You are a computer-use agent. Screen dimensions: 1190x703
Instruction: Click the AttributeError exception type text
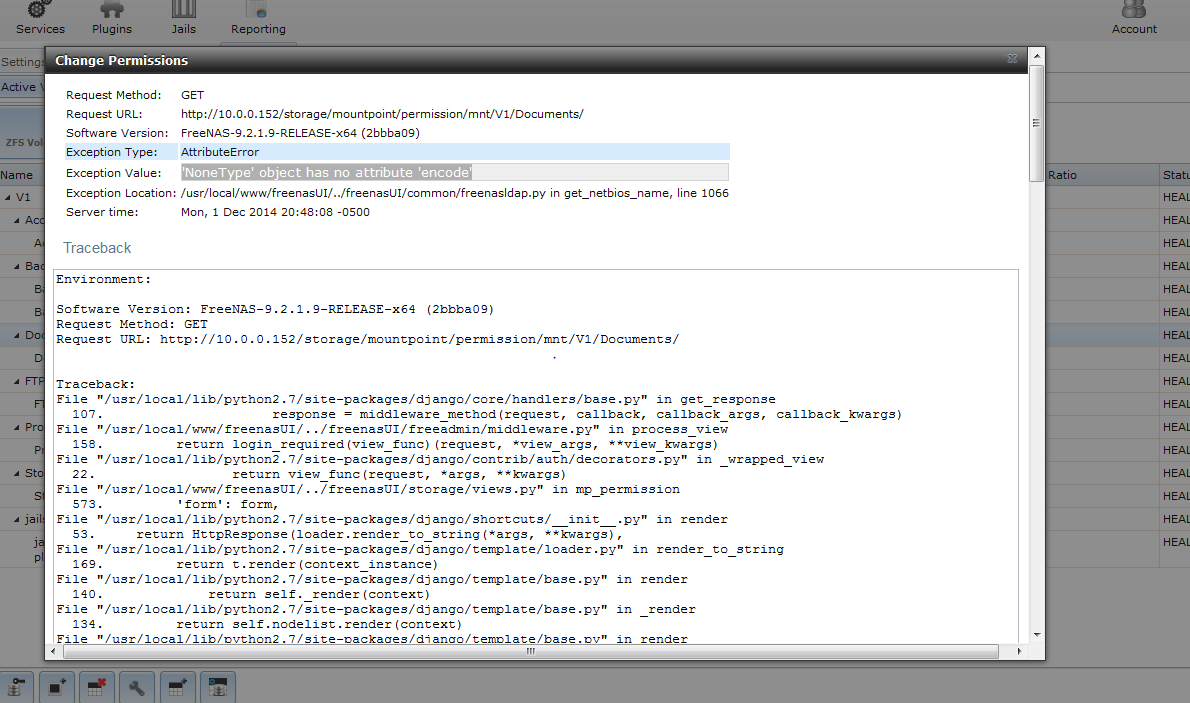tap(219, 152)
